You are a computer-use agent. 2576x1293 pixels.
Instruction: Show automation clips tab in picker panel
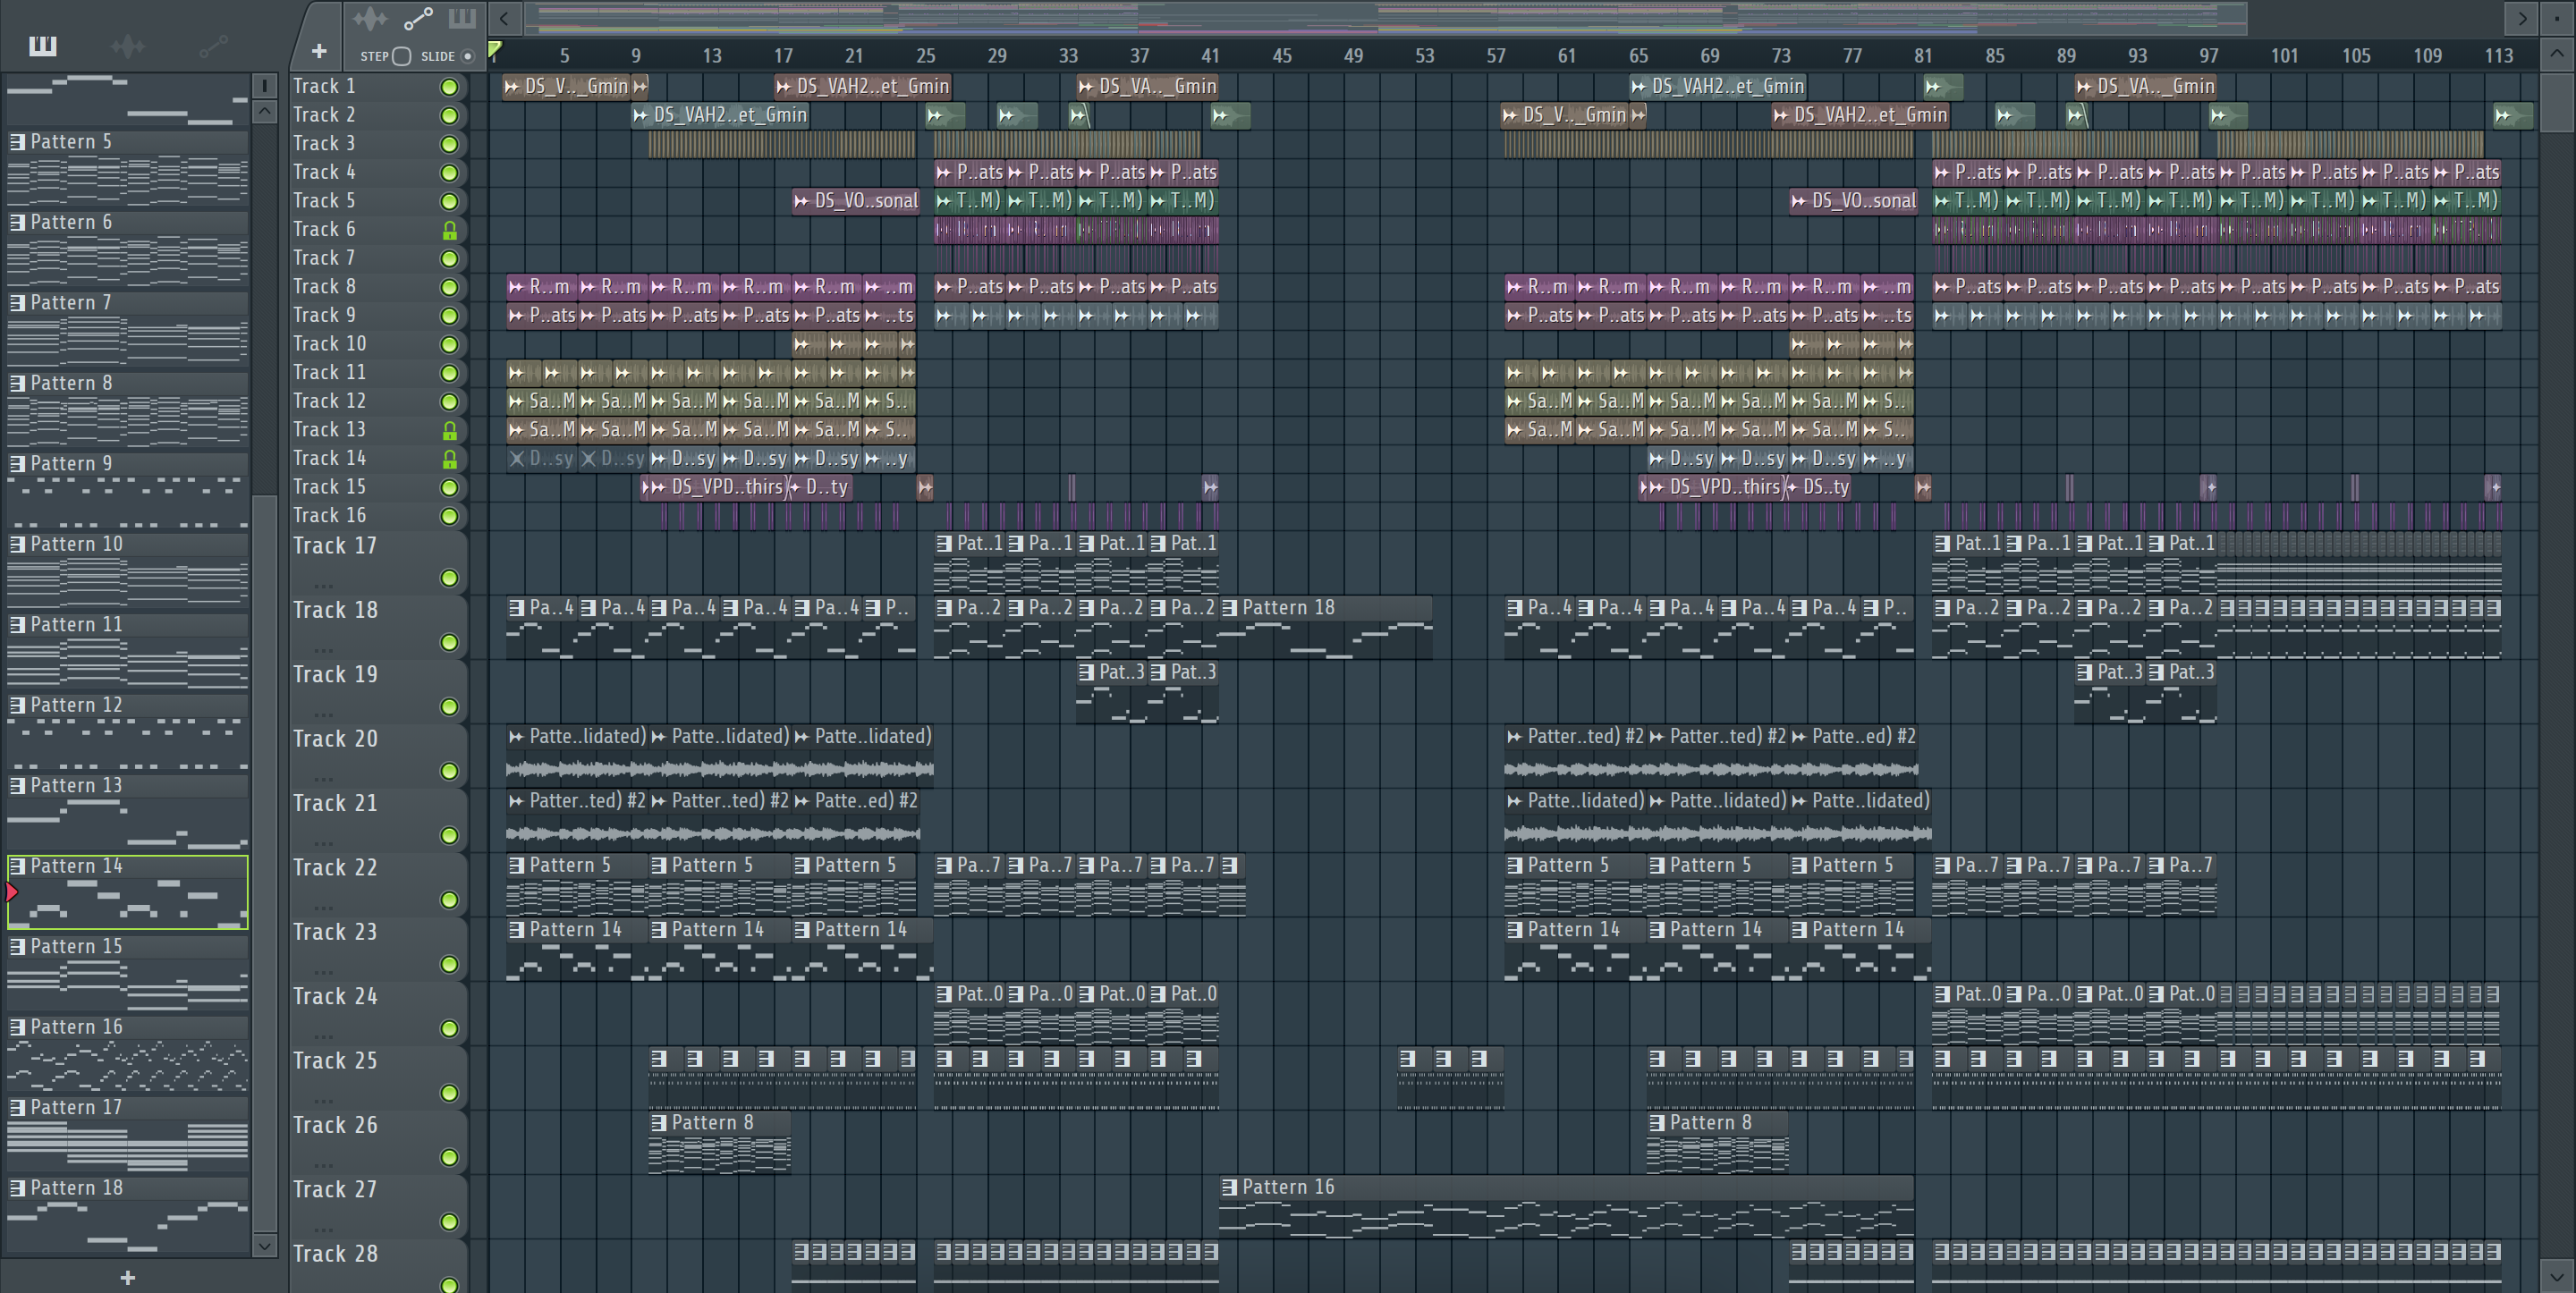point(213,45)
